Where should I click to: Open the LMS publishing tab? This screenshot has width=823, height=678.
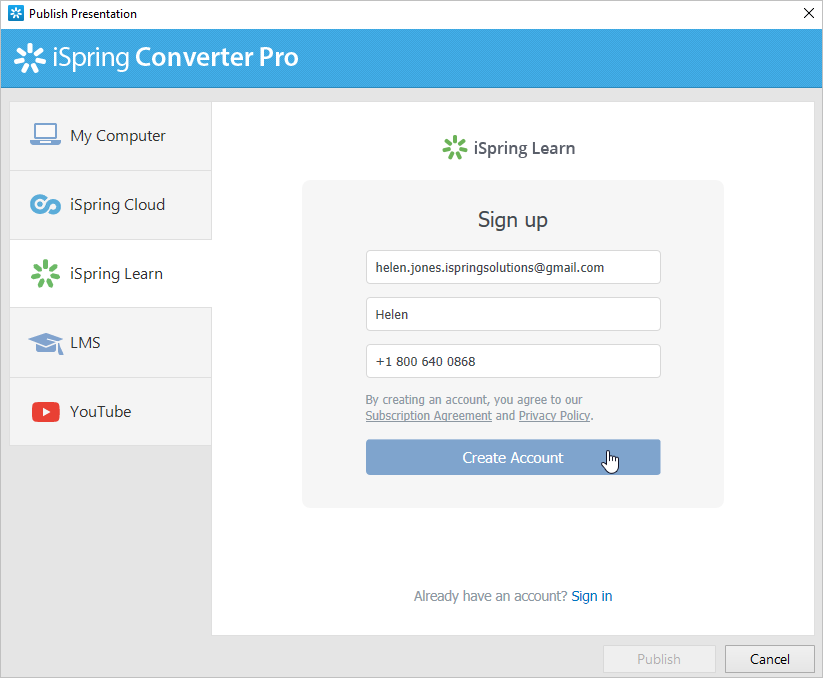point(111,343)
